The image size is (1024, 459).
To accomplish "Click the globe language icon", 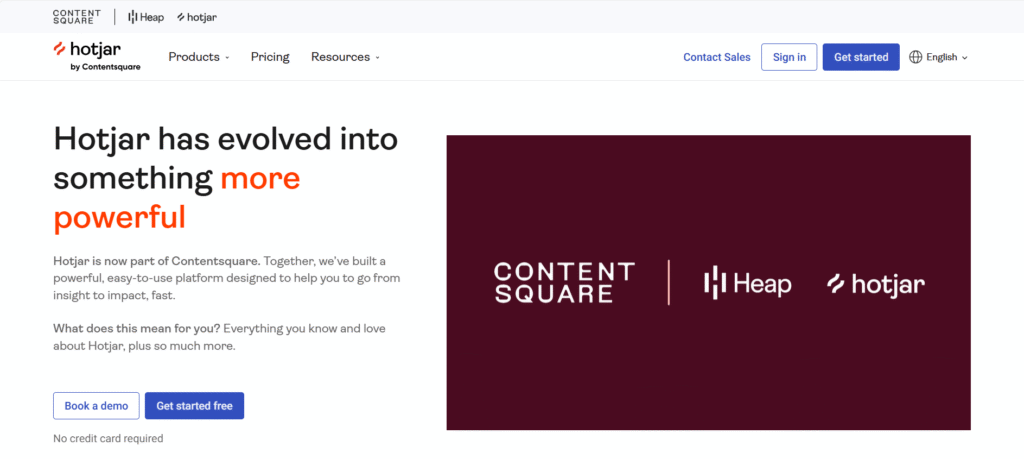I will pos(915,57).
